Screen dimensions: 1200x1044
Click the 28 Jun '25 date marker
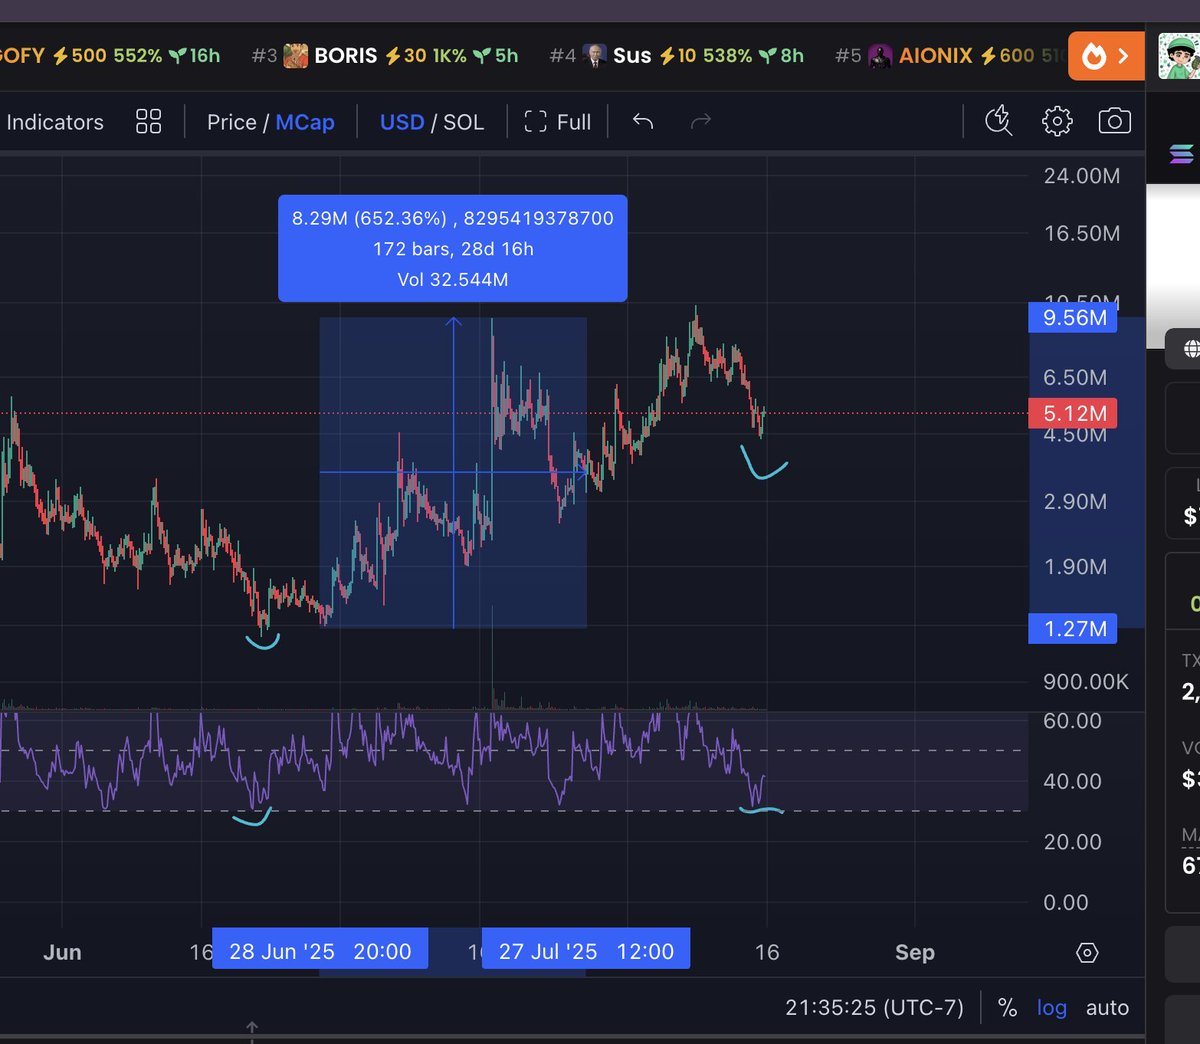point(320,951)
